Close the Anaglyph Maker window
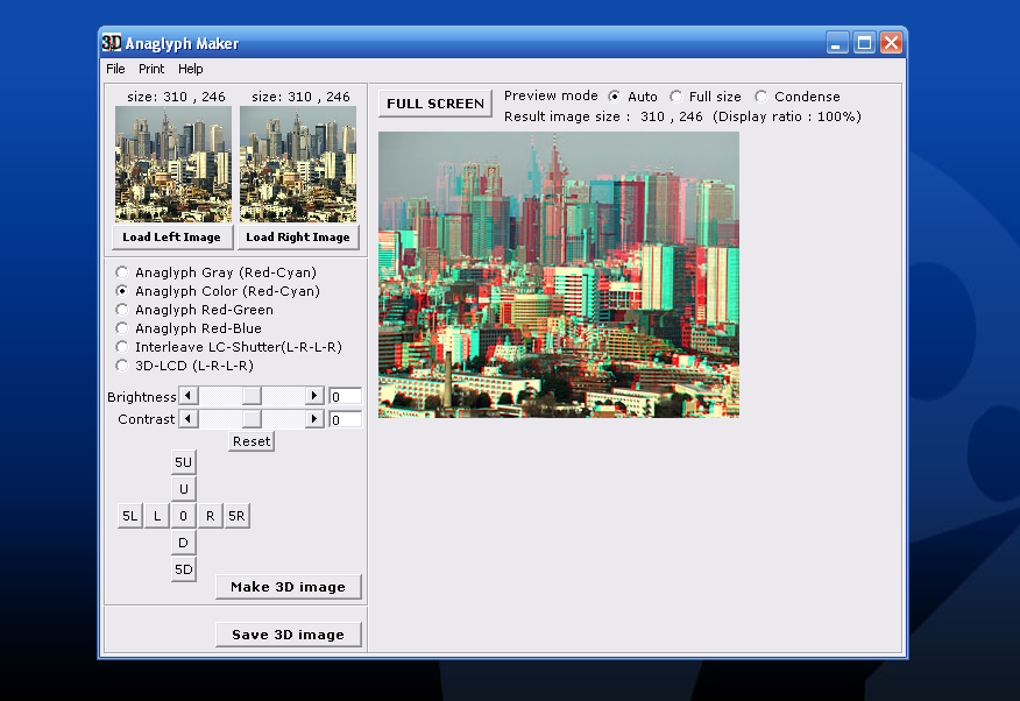The image size is (1020, 701). click(x=891, y=43)
